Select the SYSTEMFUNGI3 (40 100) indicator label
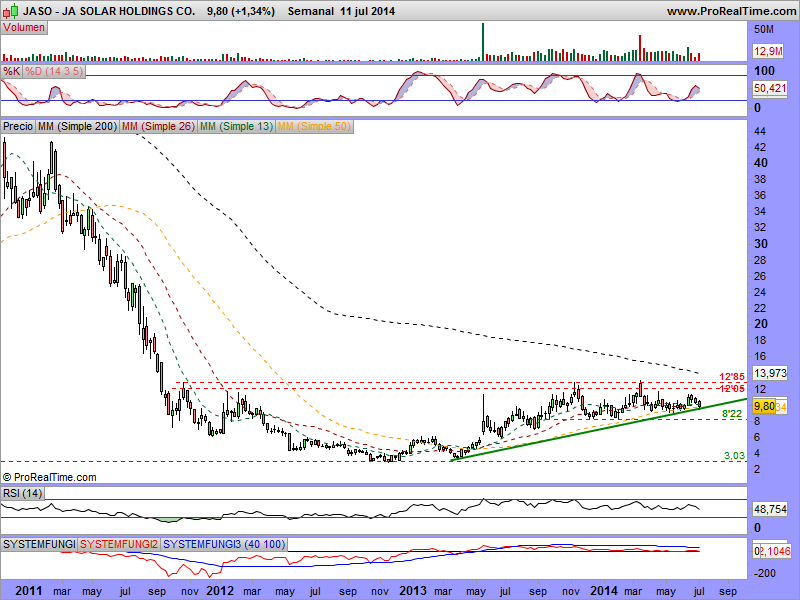Viewport: 800px width, 600px height. point(223,544)
